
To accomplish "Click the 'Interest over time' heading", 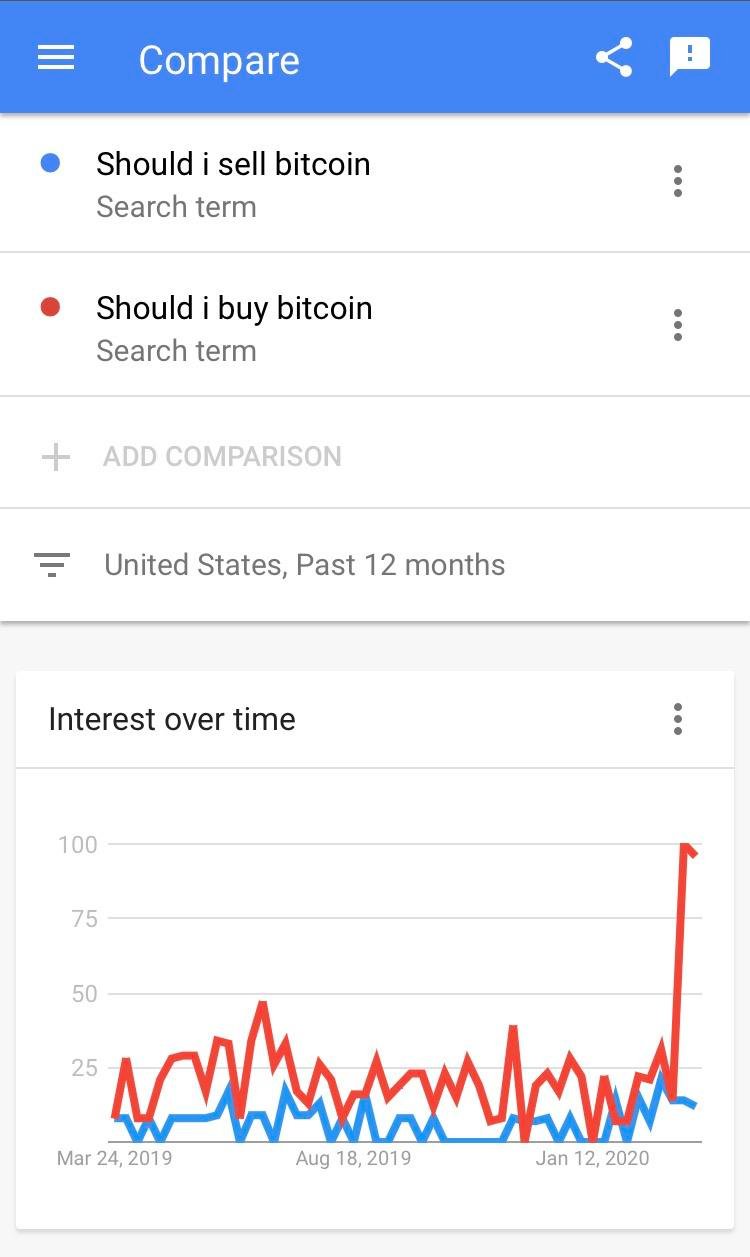I will (x=172, y=719).
